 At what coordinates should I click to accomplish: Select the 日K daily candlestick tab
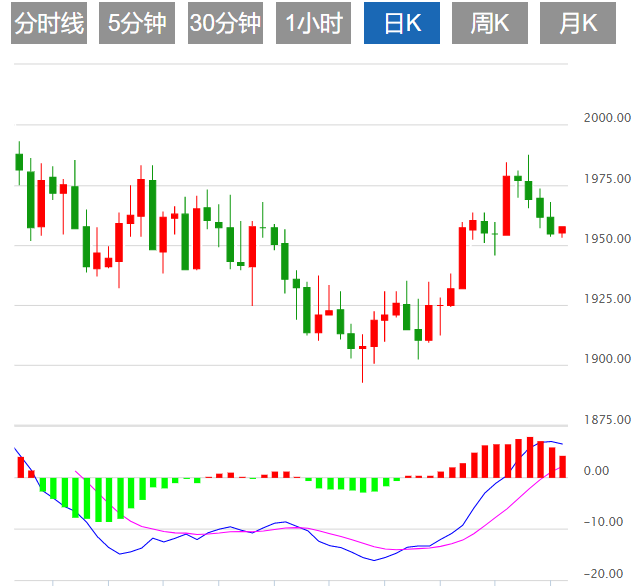click(x=402, y=23)
